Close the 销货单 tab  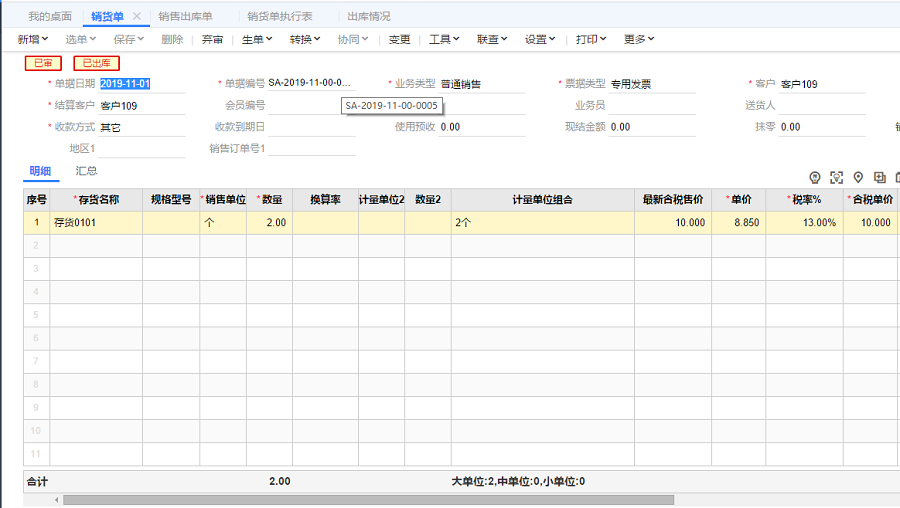click(137, 17)
